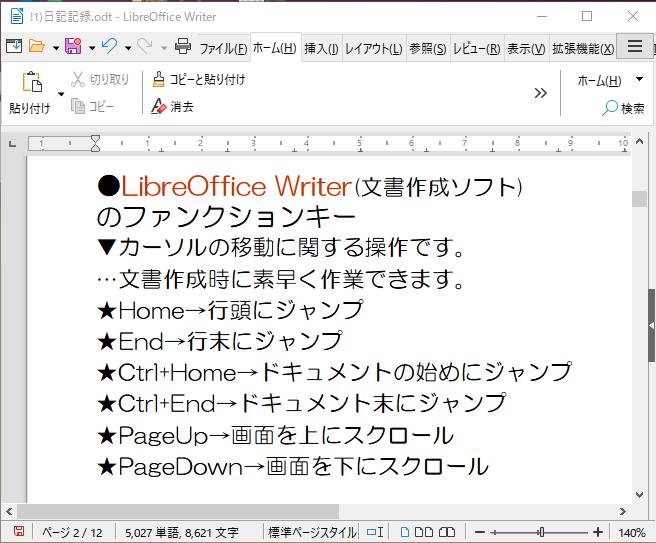656x543 pixels.
Task: Open the hamburger menu icon
Action: tap(635, 46)
